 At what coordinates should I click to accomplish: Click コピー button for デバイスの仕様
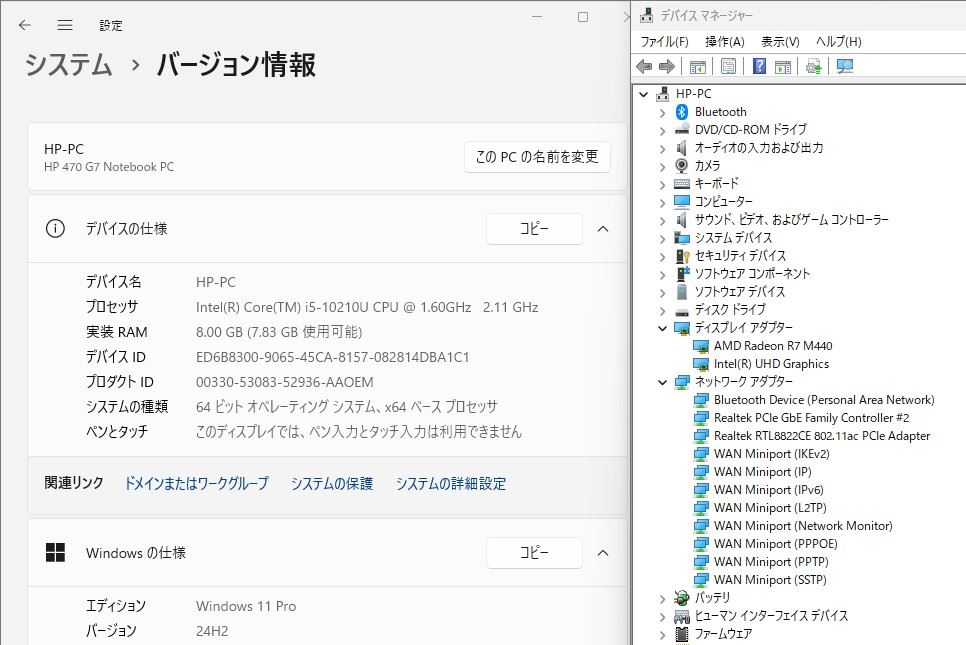pyautogui.click(x=534, y=229)
